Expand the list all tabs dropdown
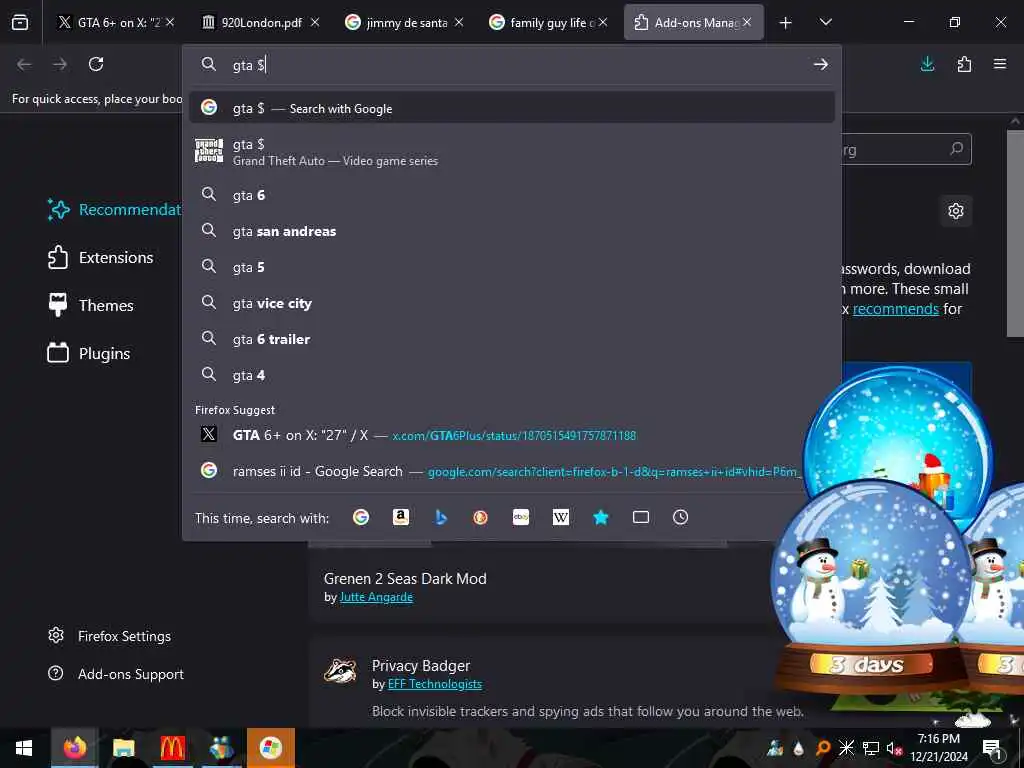This screenshot has height=768, width=1024. pos(825,22)
